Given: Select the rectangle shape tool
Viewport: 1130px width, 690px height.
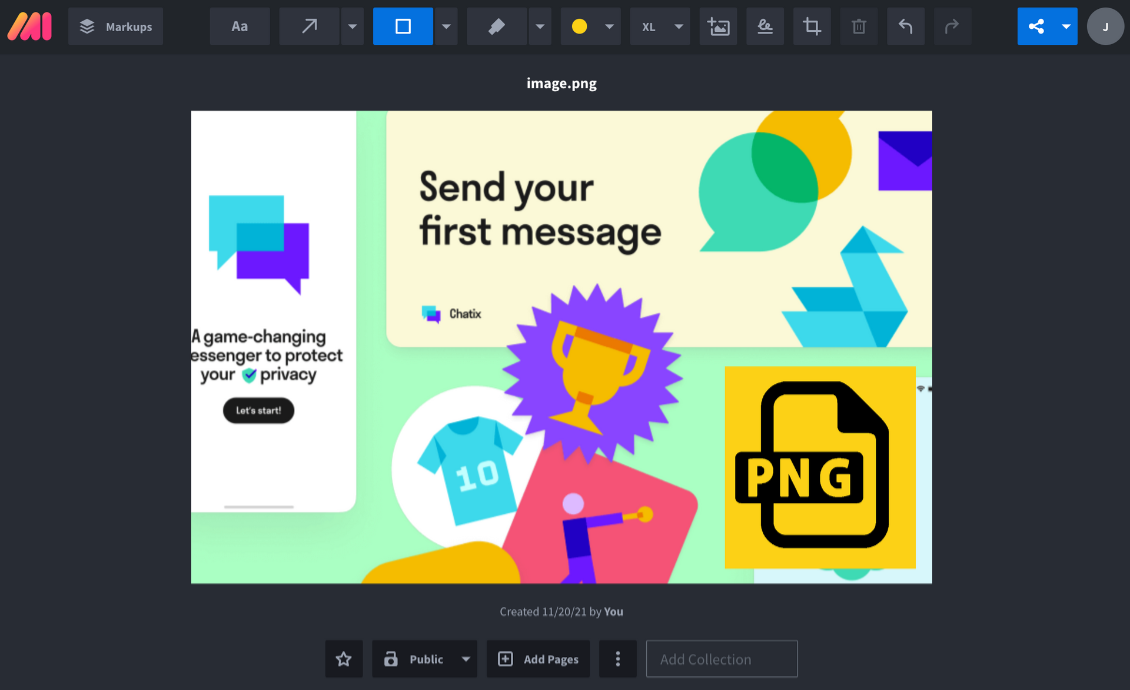Looking at the screenshot, I should pyautogui.click(x=403, y=27).
